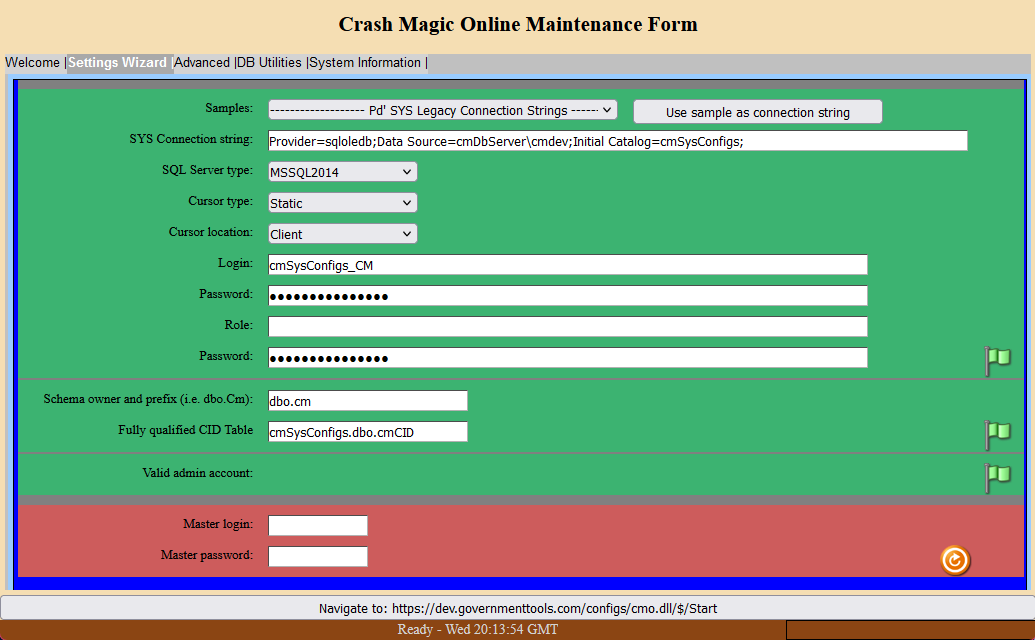The height and width of the screenshot is (640, 1035).
Task: Expand the Cursor location dropdown
Action: coord(343,234)
